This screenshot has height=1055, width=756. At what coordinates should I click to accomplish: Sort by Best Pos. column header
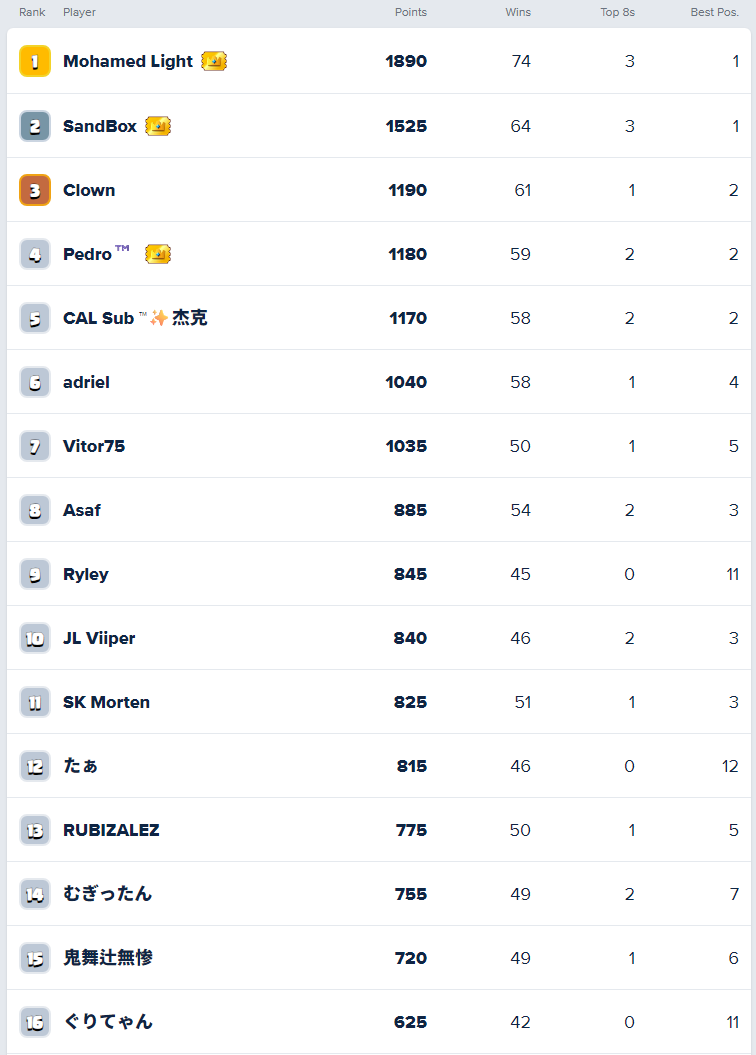[714, 12]
